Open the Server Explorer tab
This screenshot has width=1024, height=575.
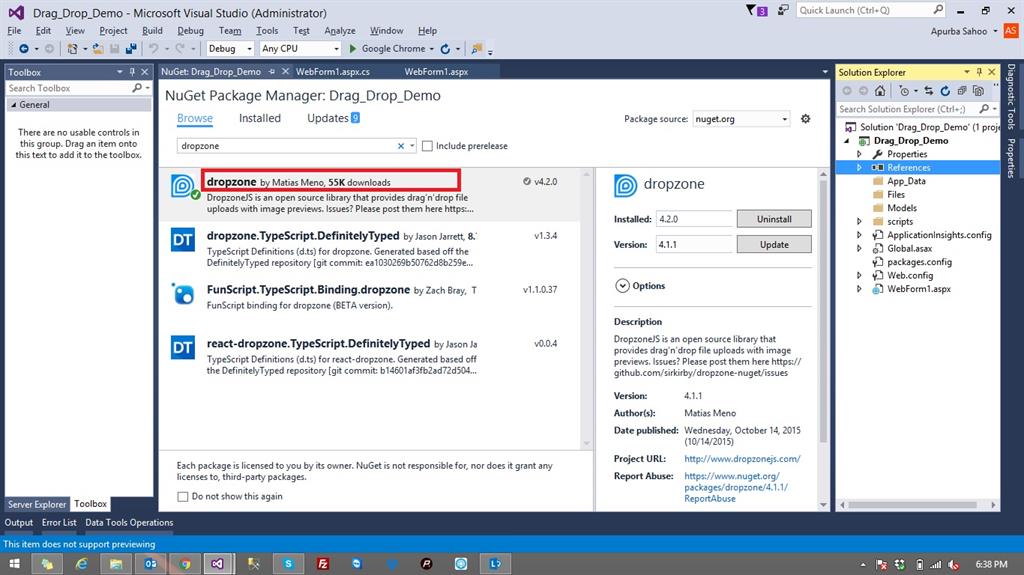click(x=37, y=504)
